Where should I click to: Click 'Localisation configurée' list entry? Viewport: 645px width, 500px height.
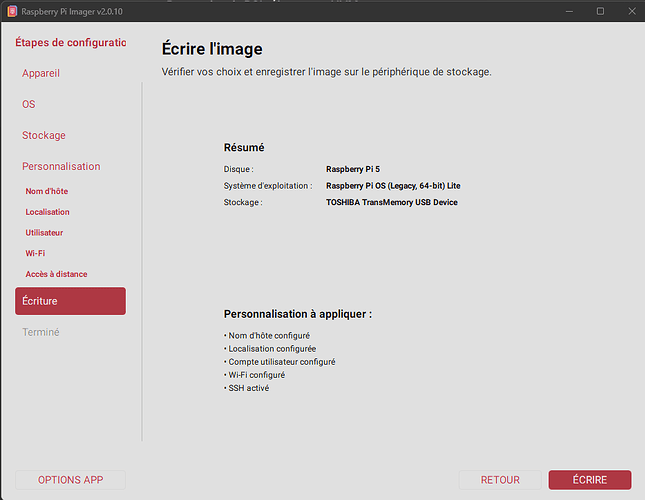coord(272,349)
